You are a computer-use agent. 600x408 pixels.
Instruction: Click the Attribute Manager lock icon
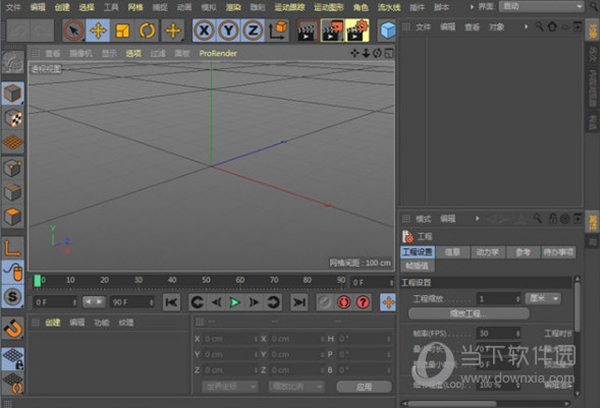[553, 219]
